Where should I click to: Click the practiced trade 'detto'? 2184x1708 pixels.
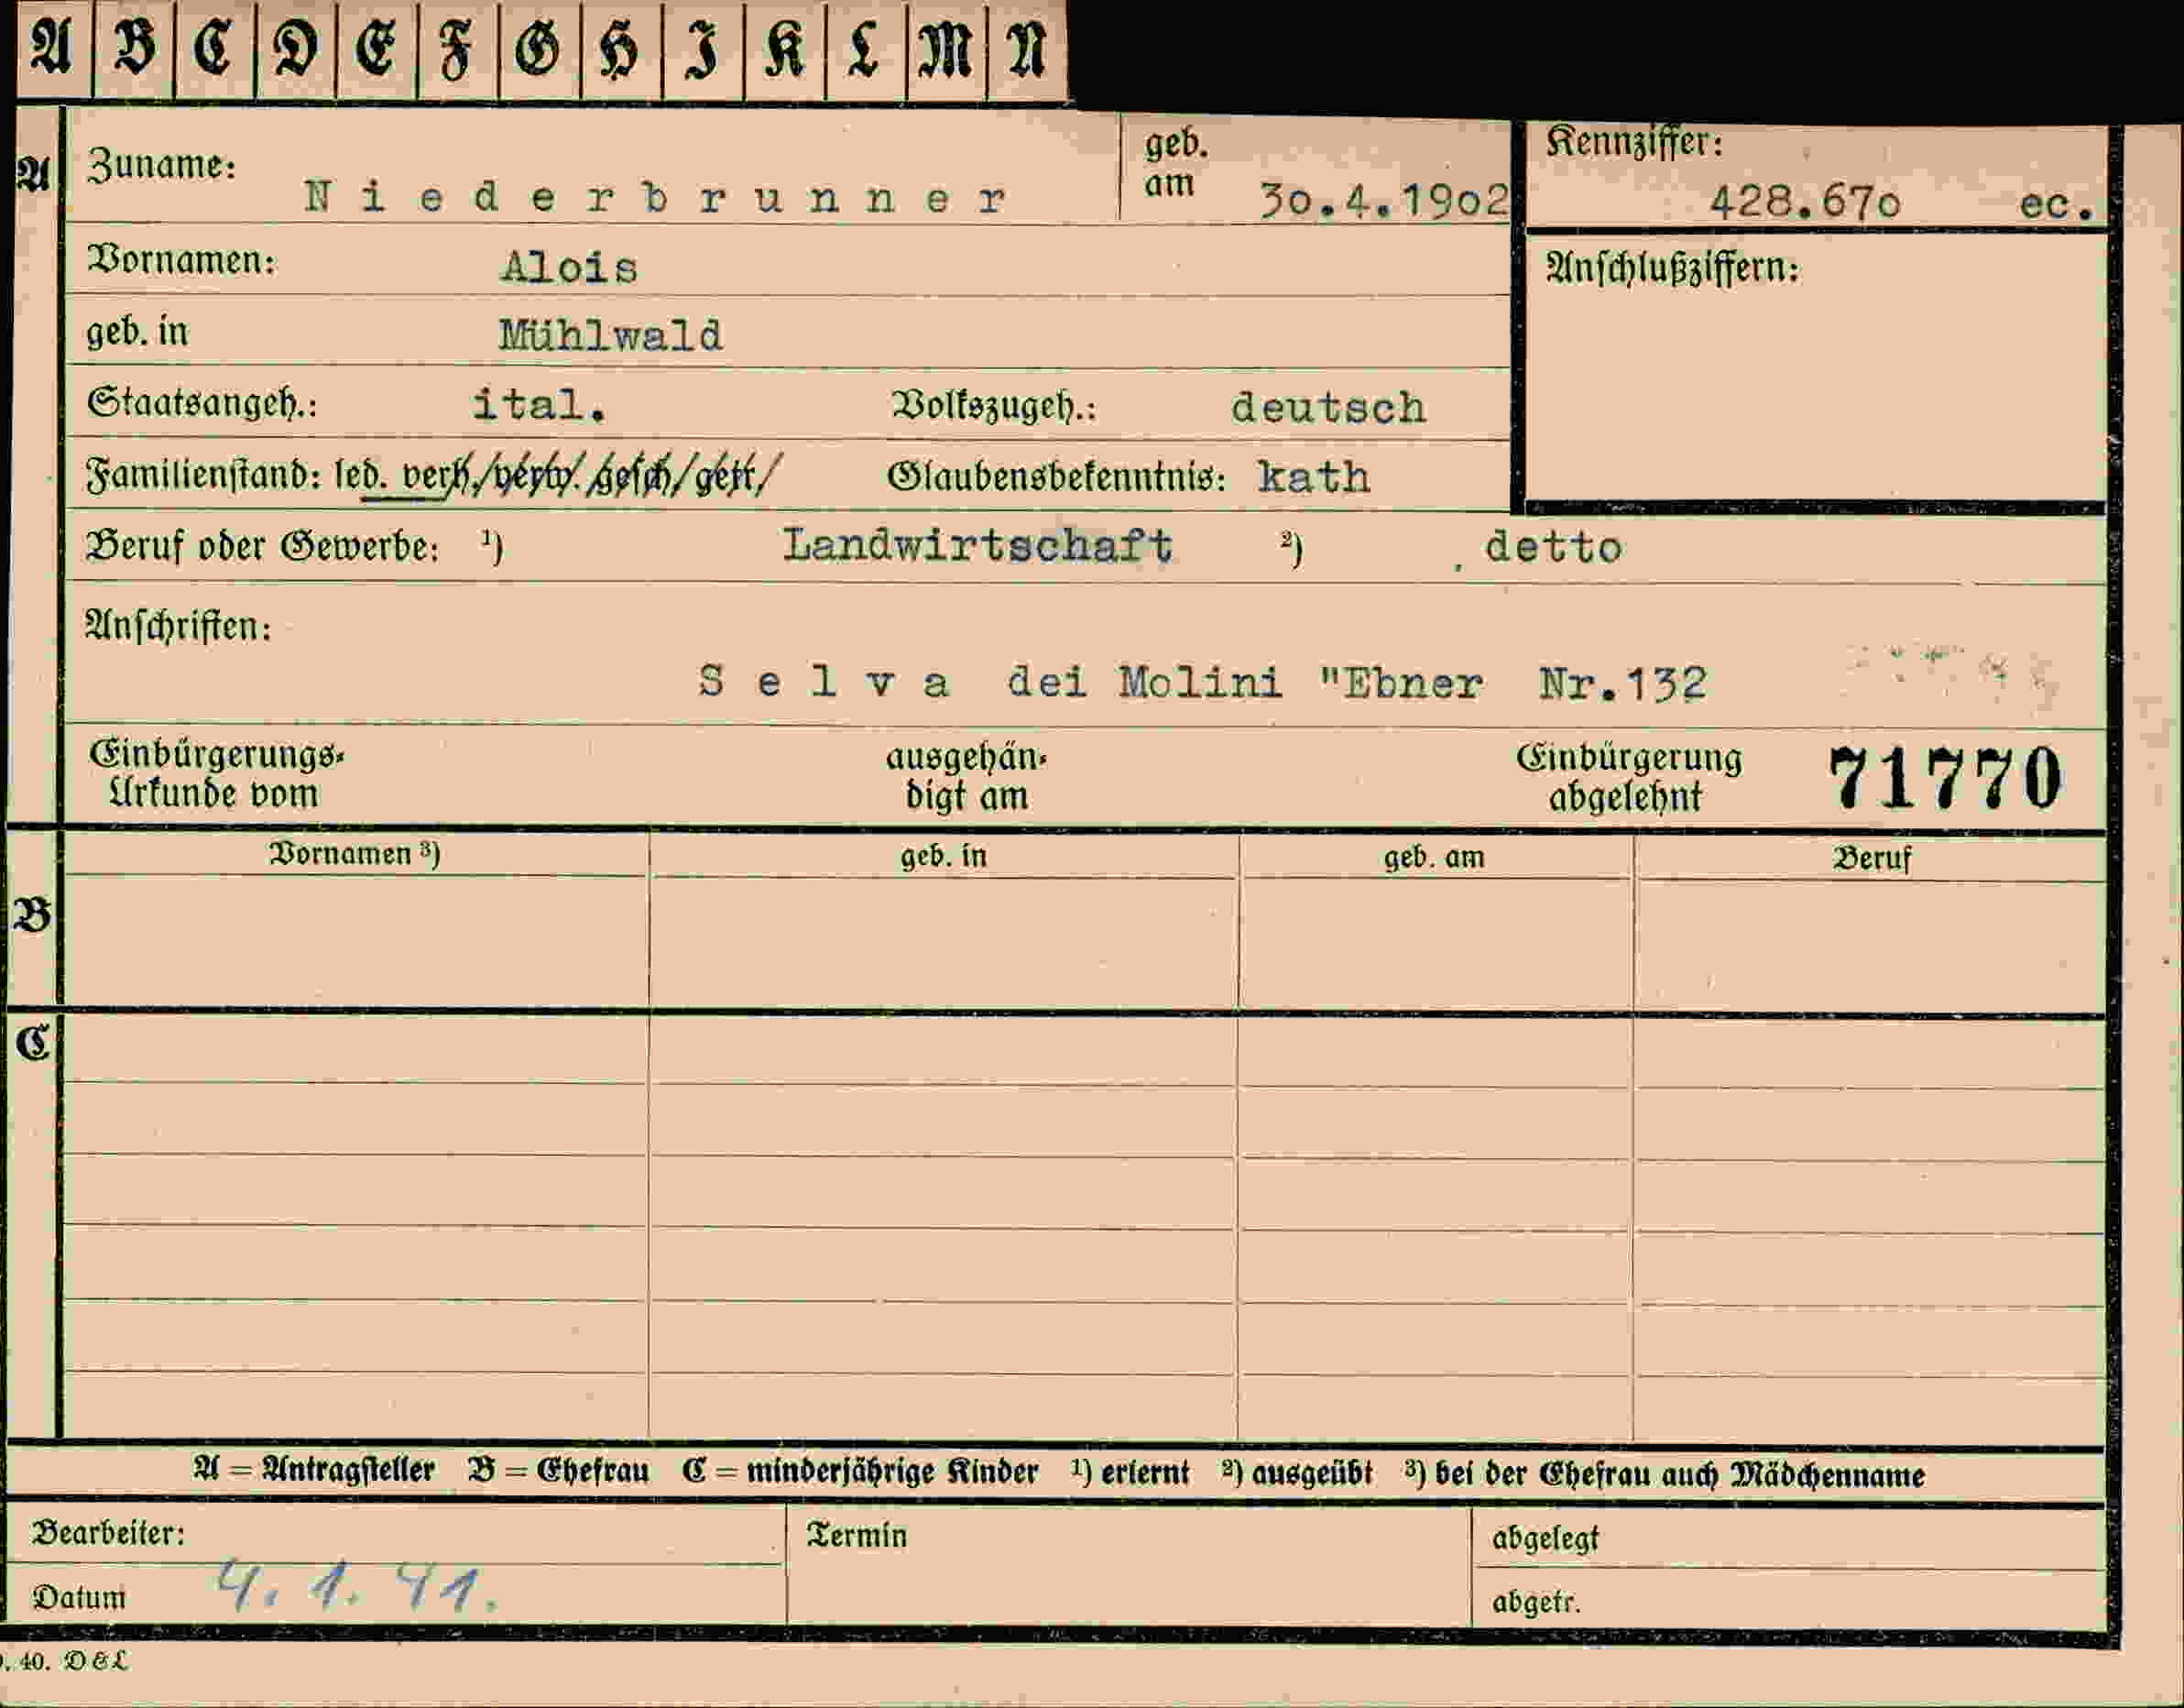tap(1553, 548)
